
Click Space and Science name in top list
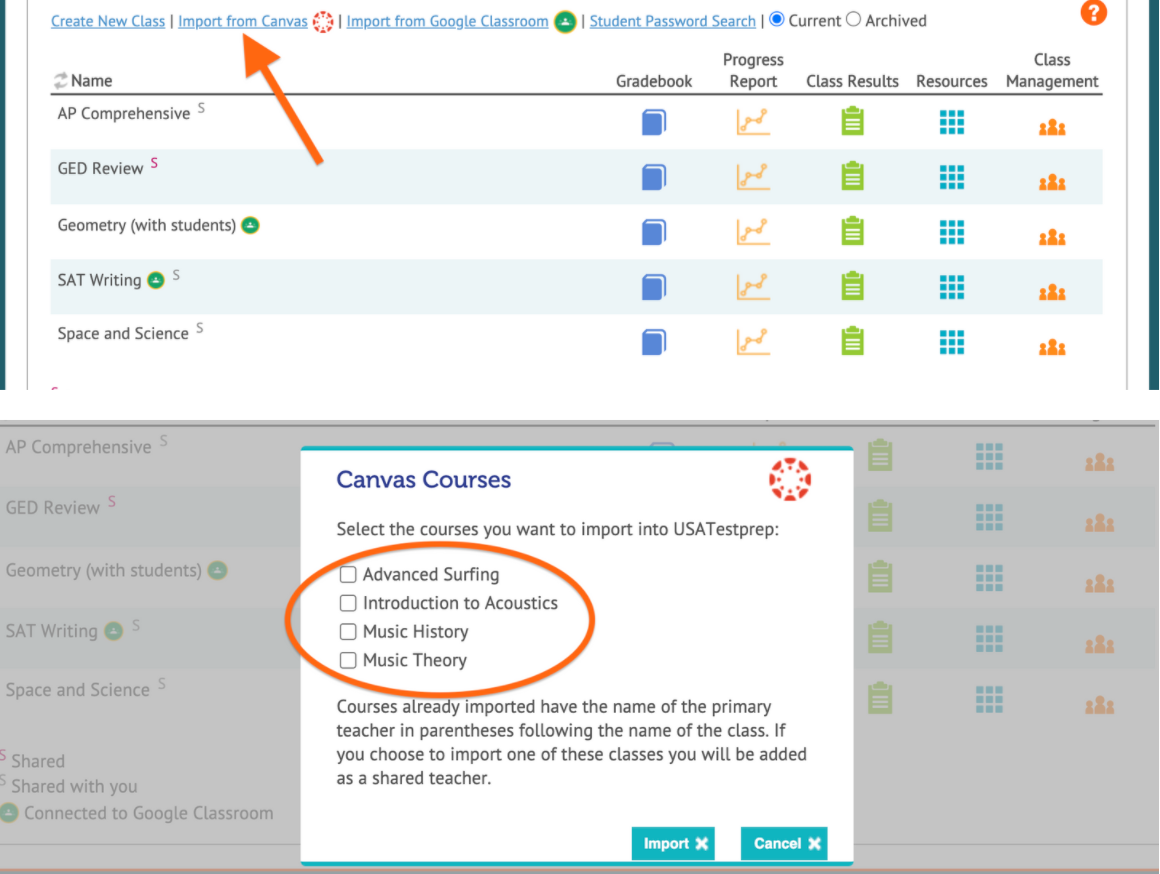(123, 334)
